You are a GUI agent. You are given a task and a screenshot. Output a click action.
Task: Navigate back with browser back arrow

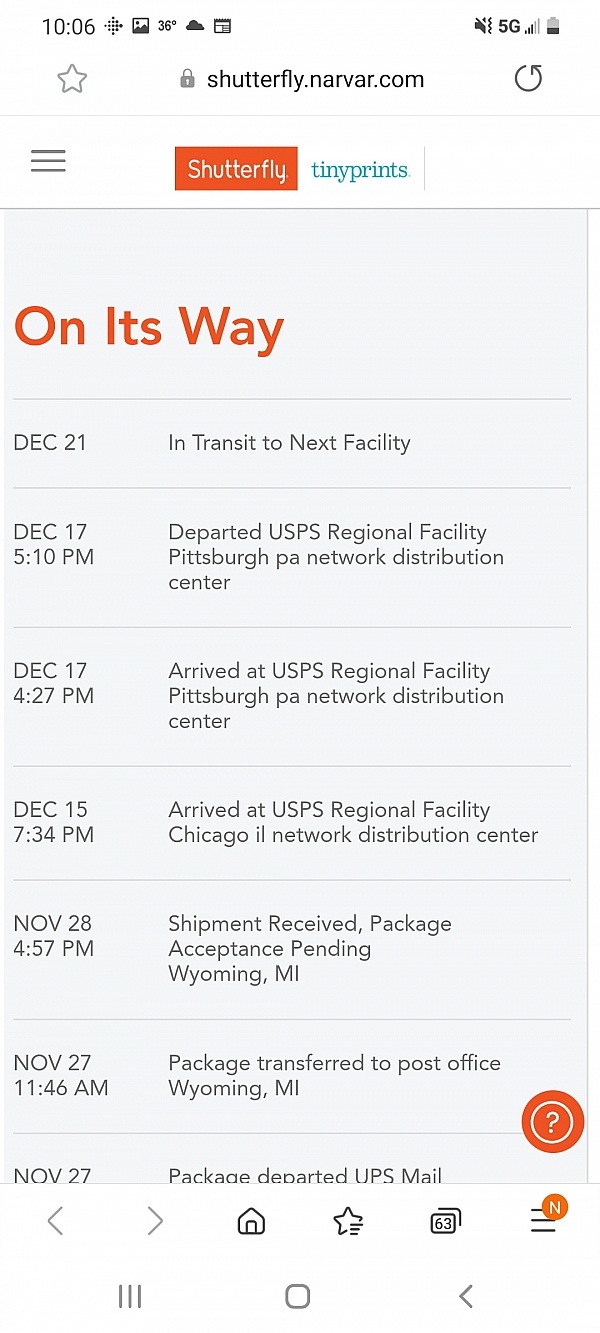(x=56, y=1220)
